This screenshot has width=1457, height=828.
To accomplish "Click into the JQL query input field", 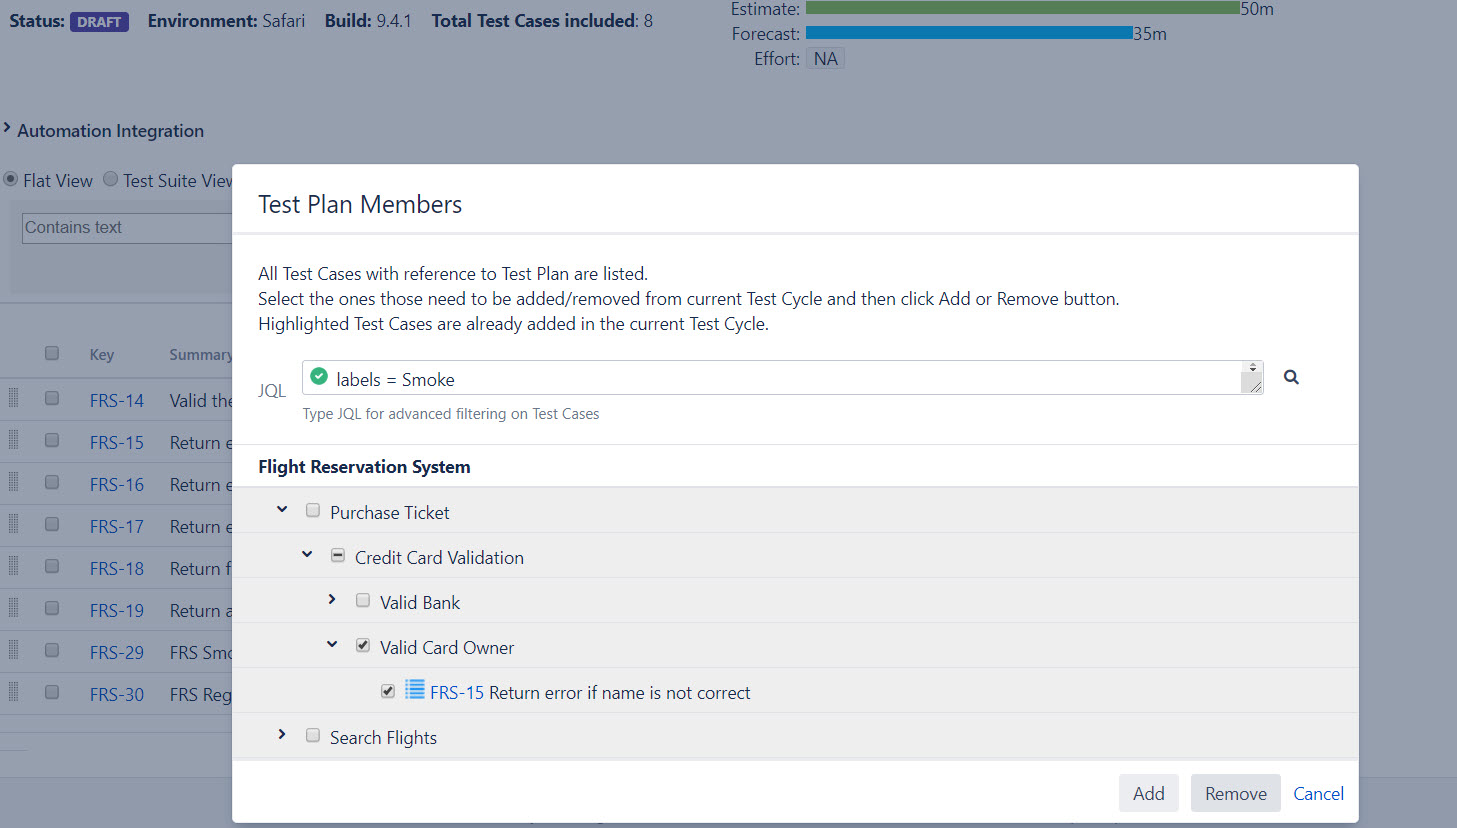I will click(785, 379).
